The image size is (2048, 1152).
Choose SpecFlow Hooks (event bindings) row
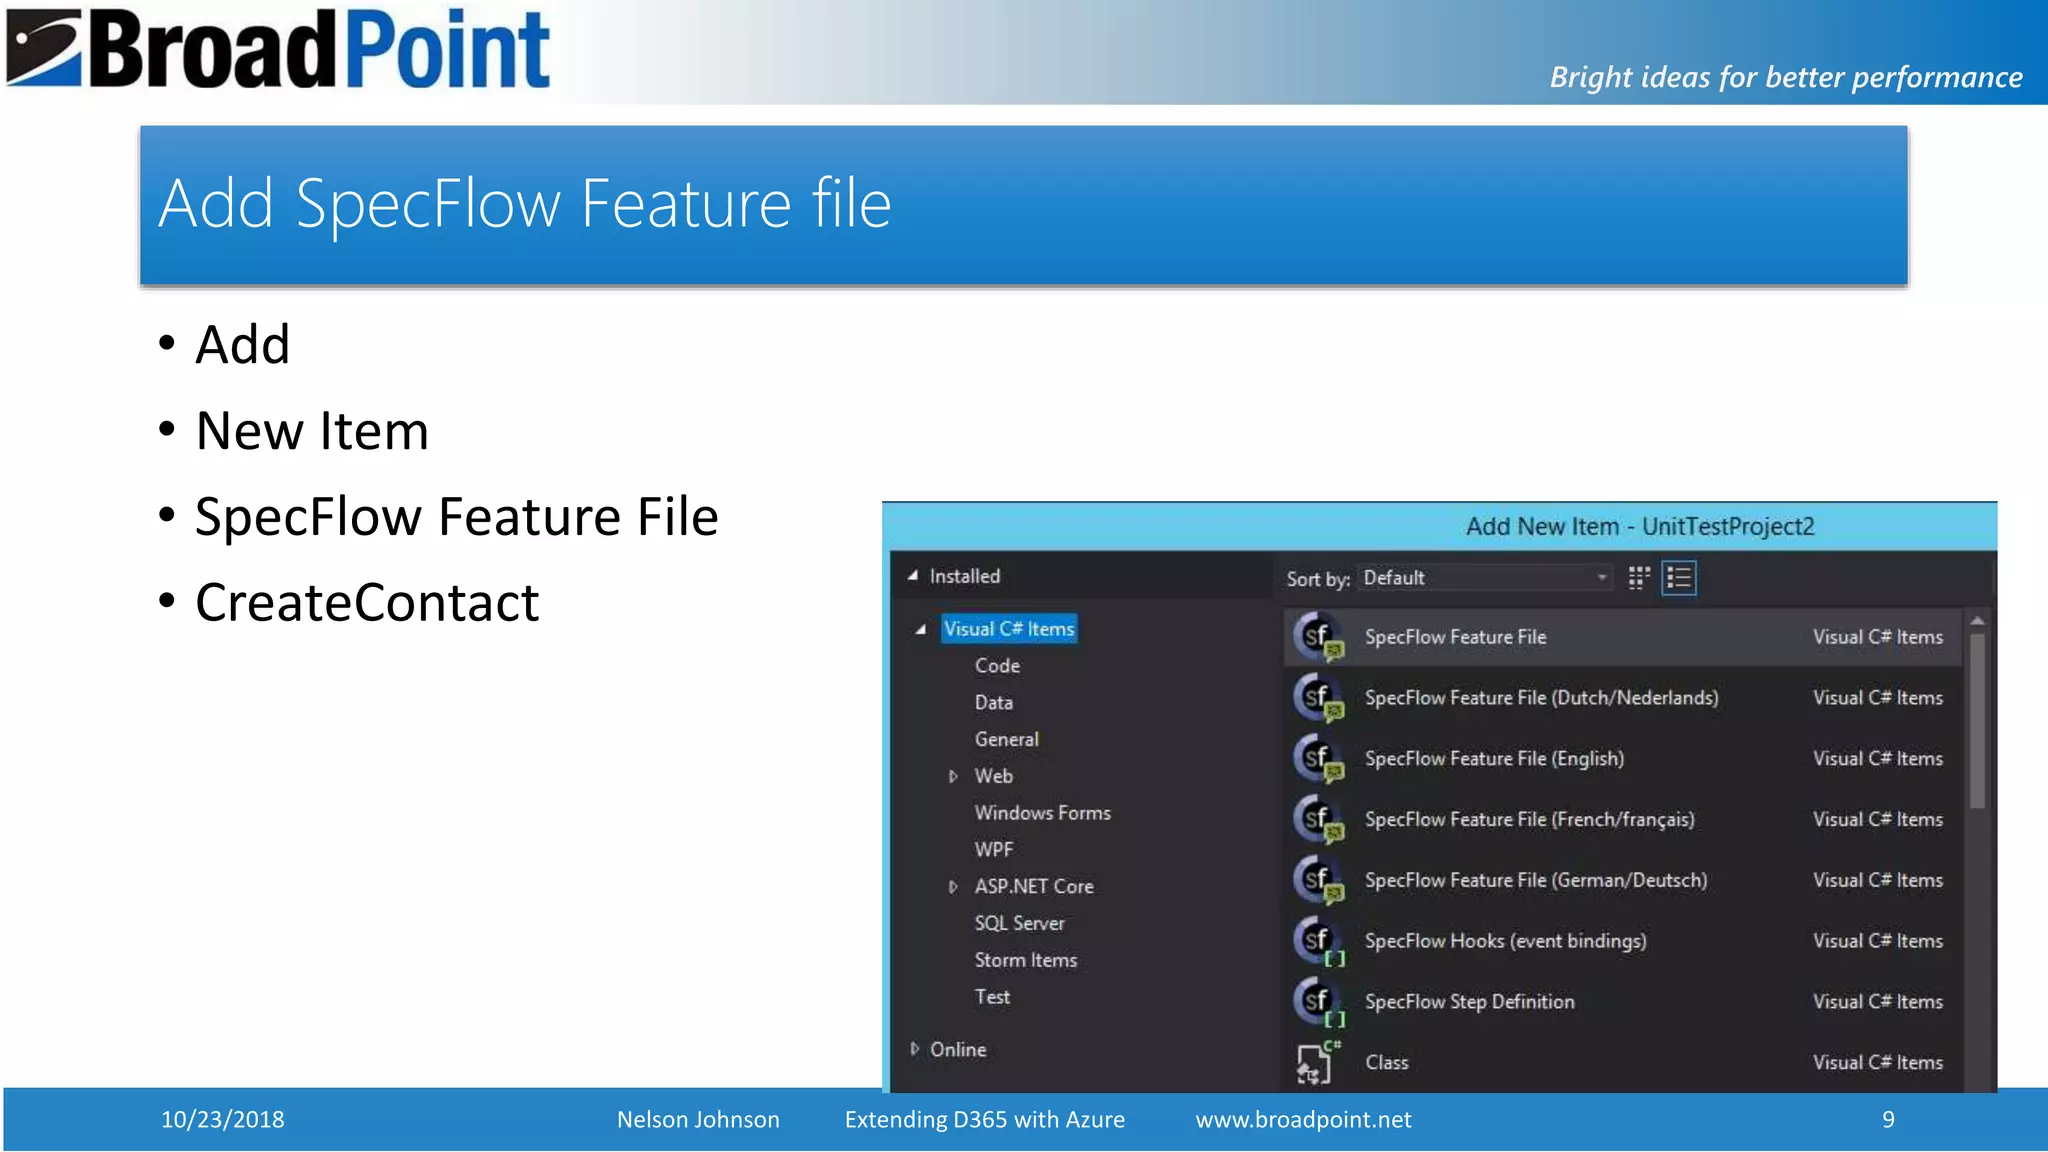click(x=1623, y=941)
